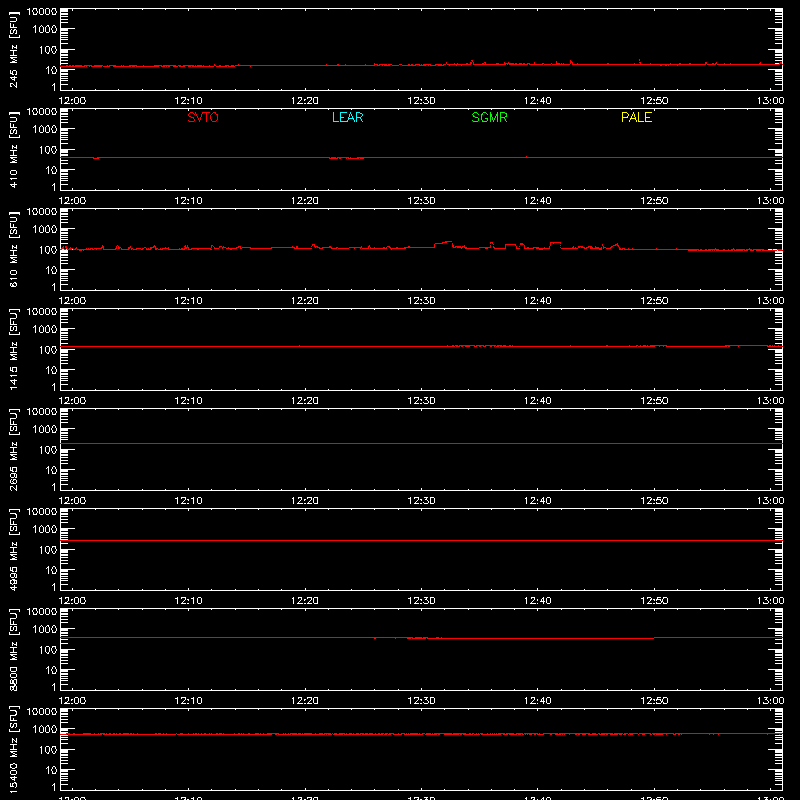Viewport: 800px width, 800px height.
Task: Click the green SGMR station label
Action: (489, 117)
